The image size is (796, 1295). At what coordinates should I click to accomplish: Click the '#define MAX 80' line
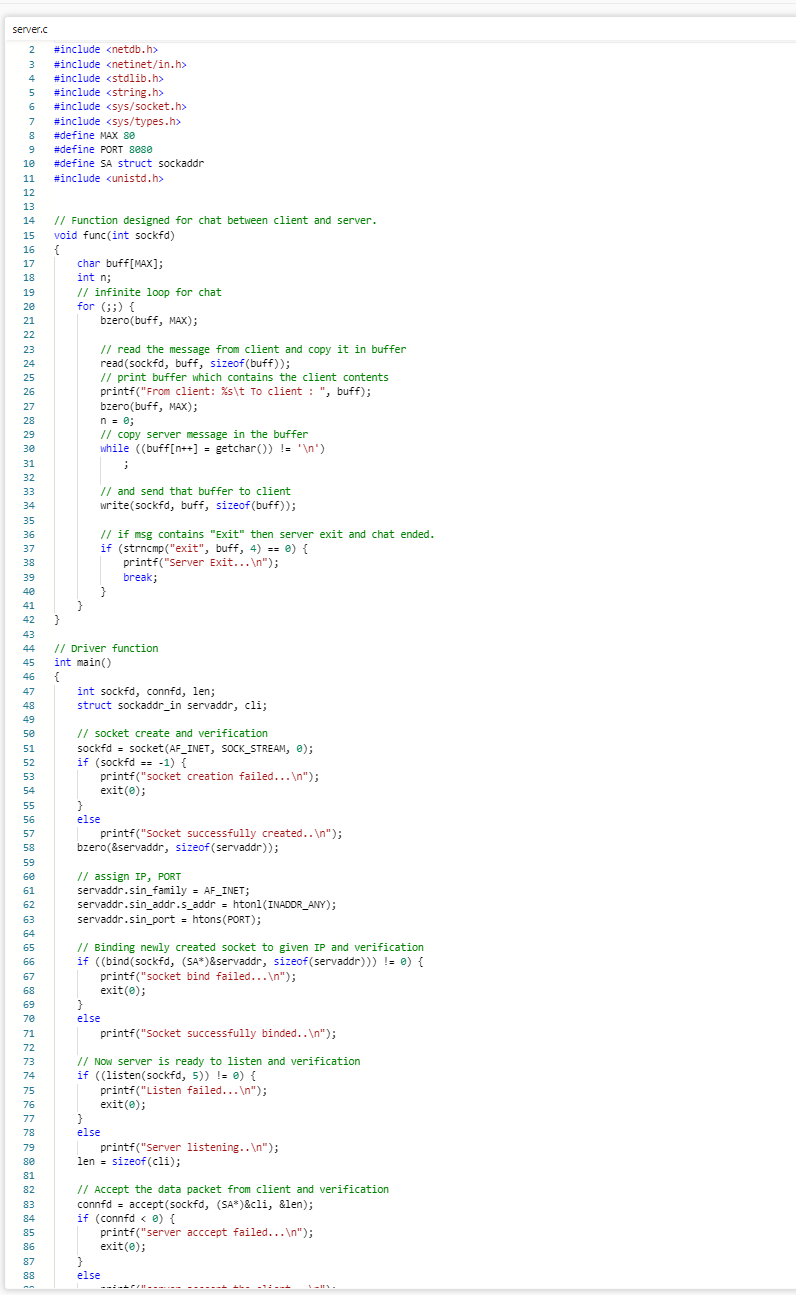pos(94,135)
